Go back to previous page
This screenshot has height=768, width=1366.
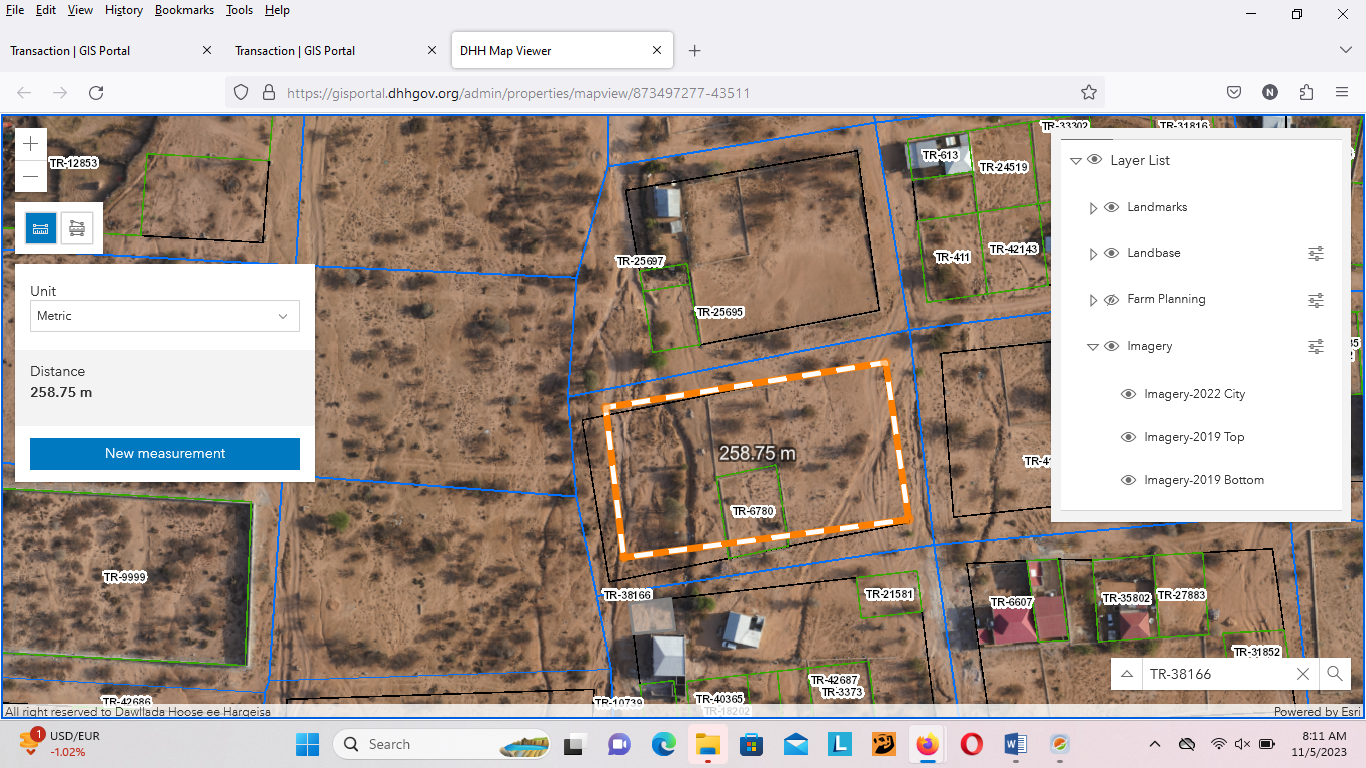(24, 92)
